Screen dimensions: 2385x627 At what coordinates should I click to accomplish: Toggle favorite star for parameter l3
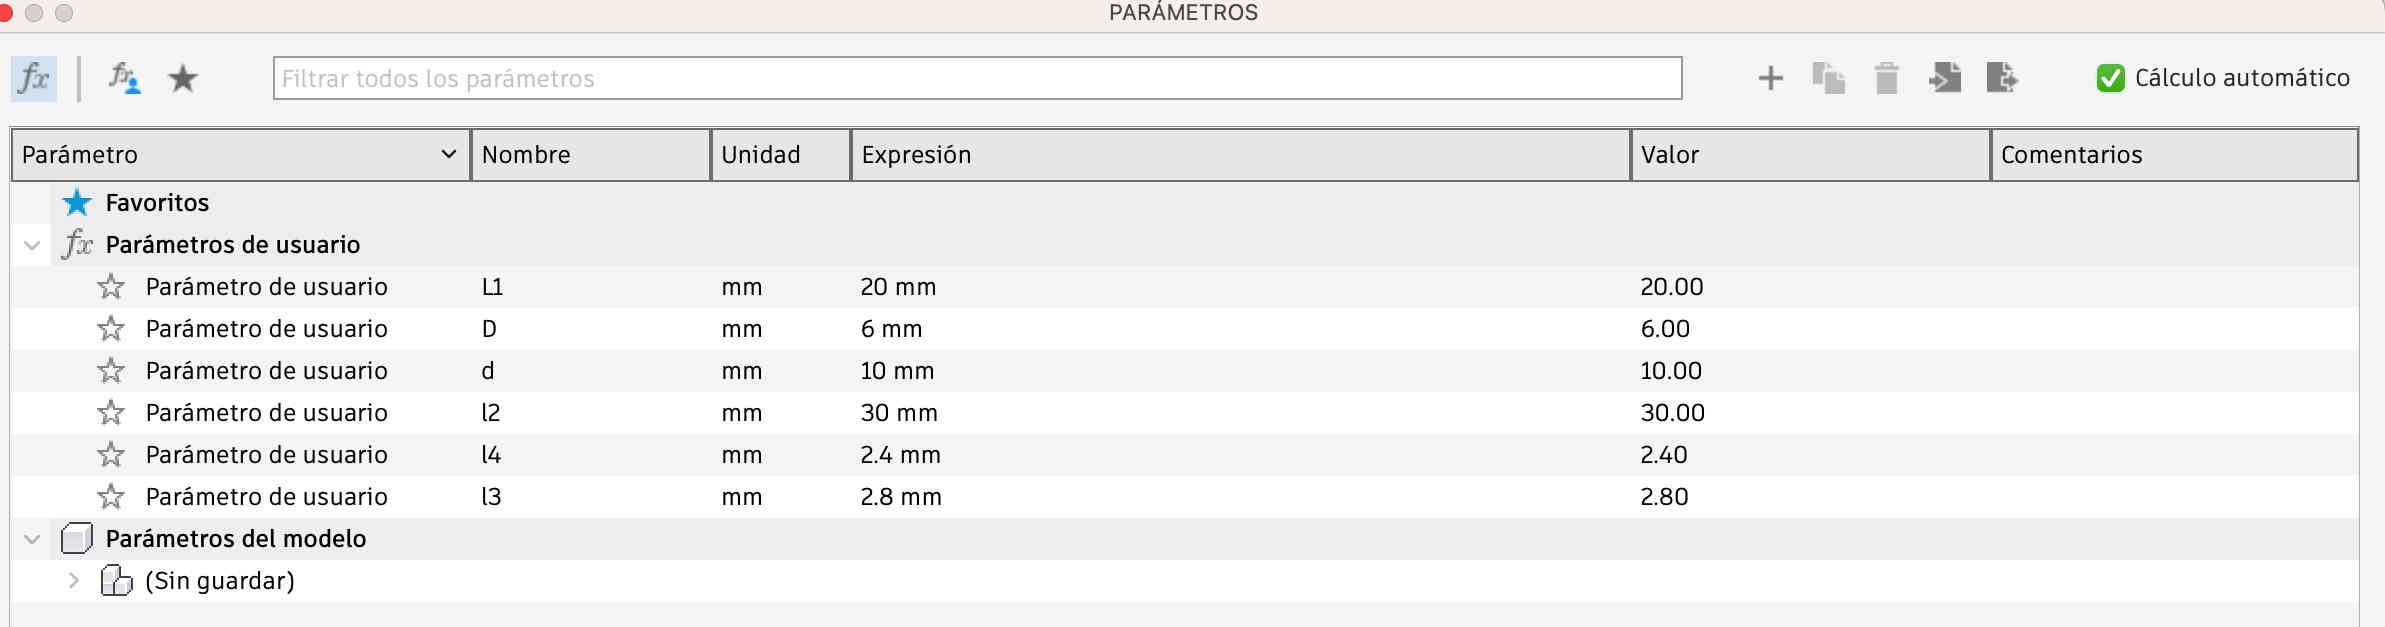click(111, 497)
